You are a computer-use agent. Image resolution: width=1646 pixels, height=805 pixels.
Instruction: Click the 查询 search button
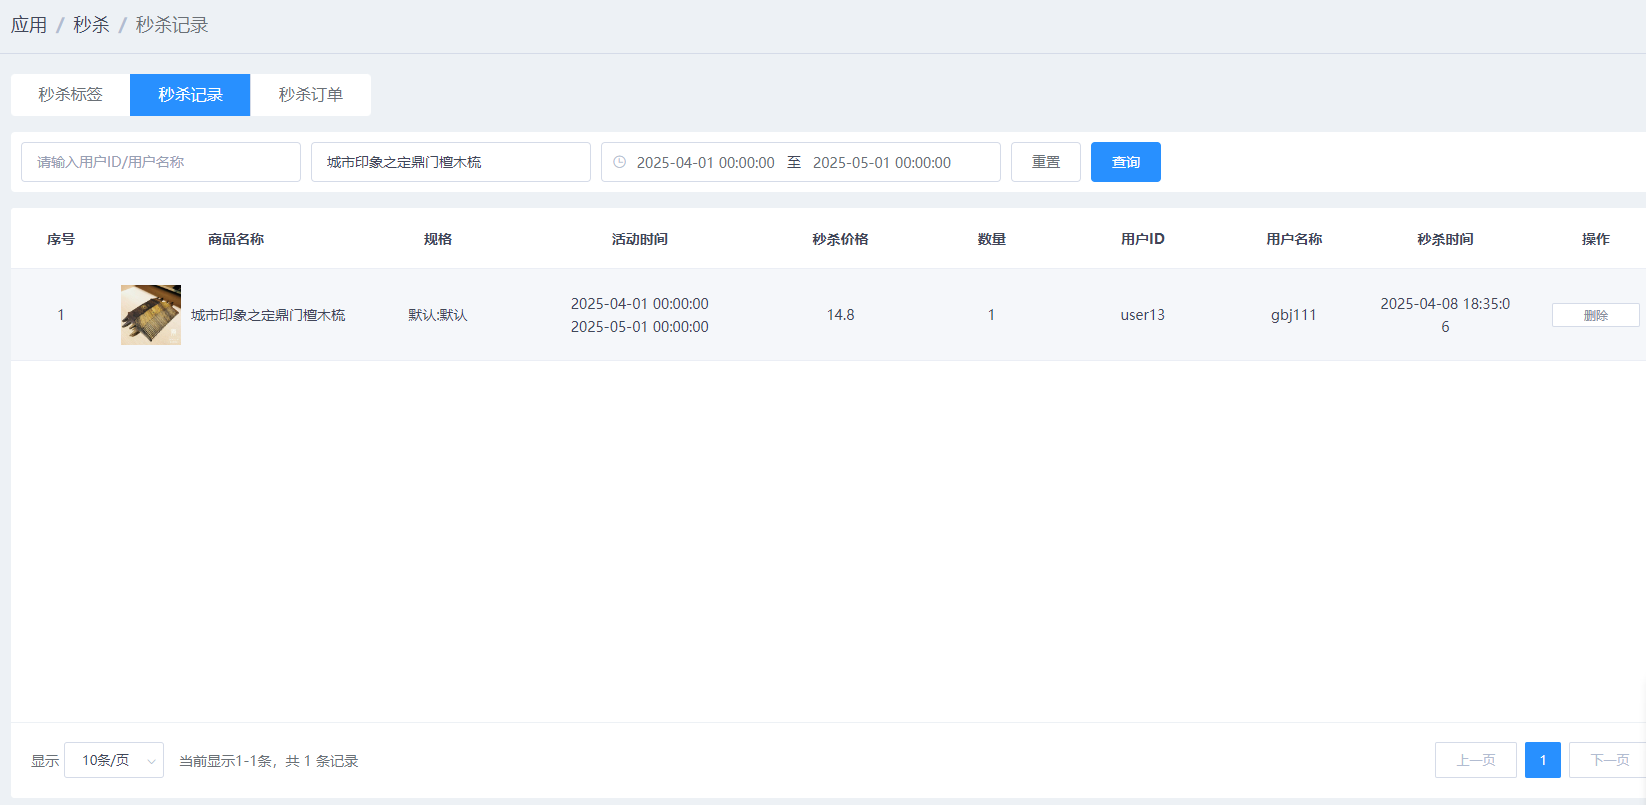pos(1125,162)
